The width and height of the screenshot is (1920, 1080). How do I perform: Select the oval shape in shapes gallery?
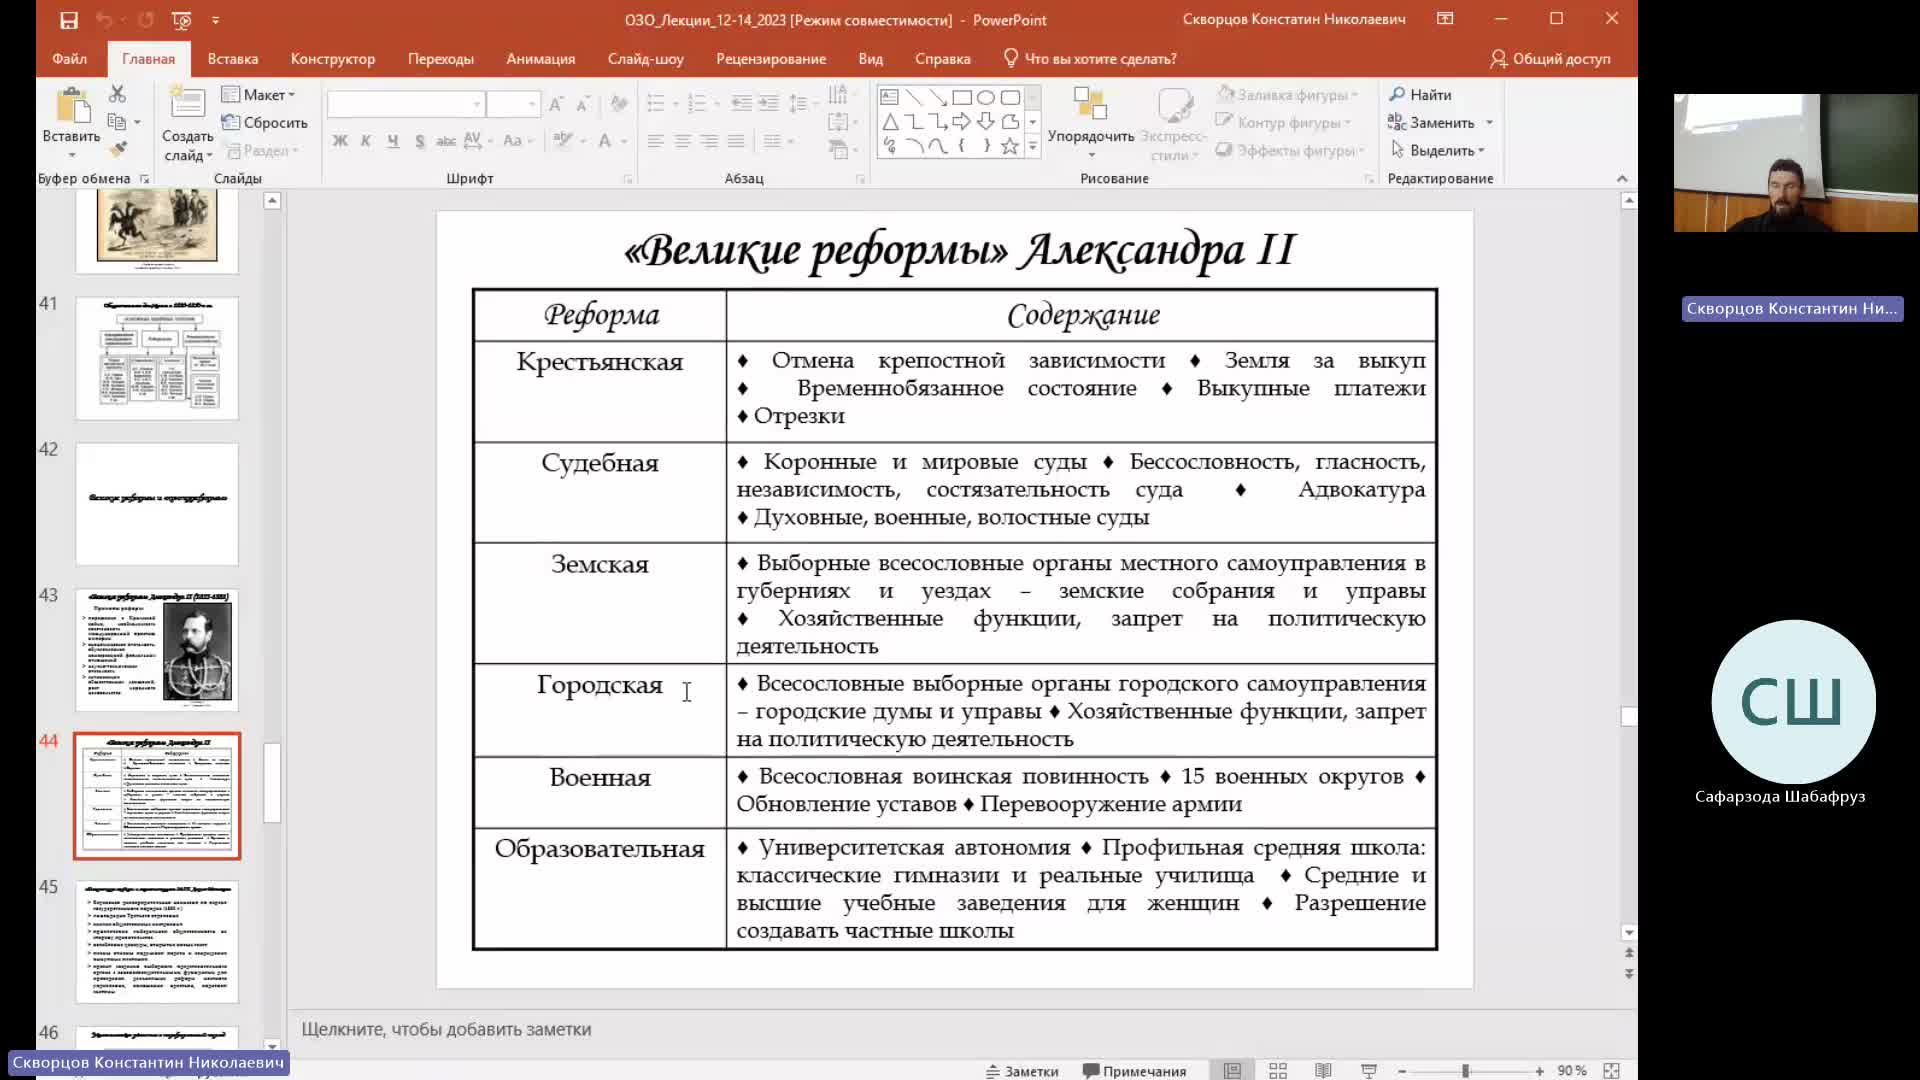(986, 98)
